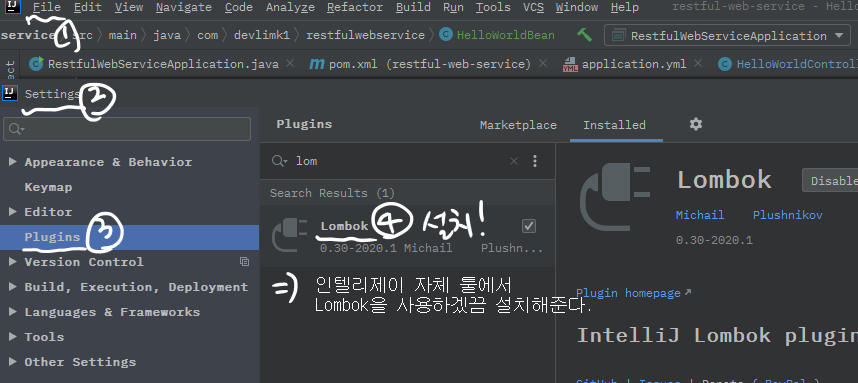The image size is (858, 383).
Task: Open the Build menu
Action: [413, 7]
